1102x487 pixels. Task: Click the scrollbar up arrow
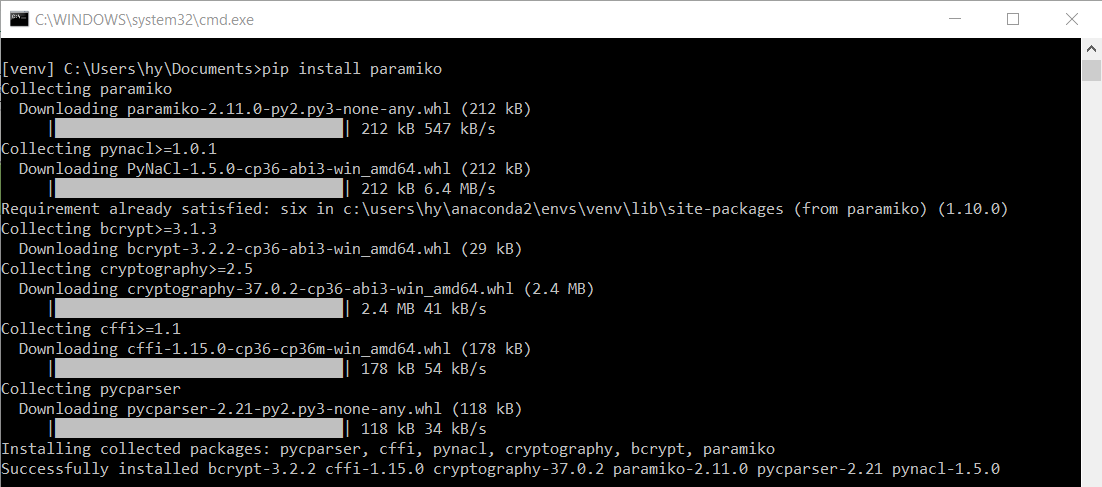pyautogui.click(x=1092, y=48)
